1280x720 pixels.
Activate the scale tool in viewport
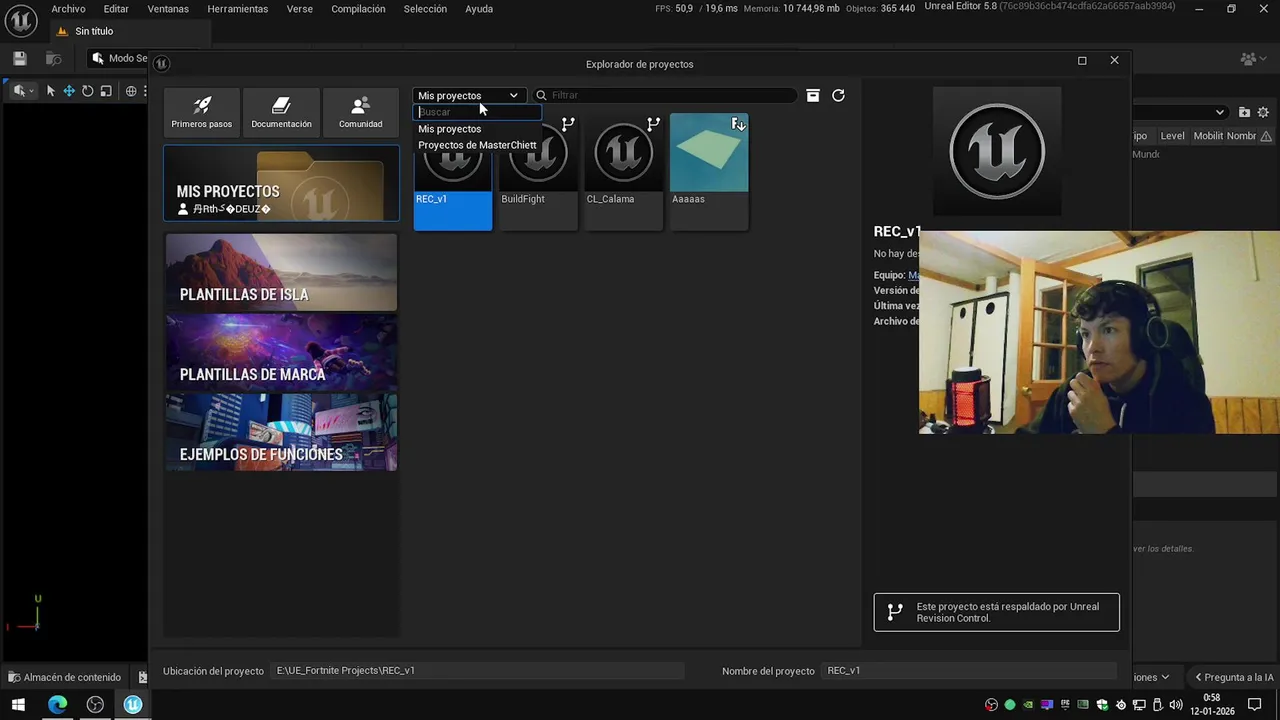106,91
